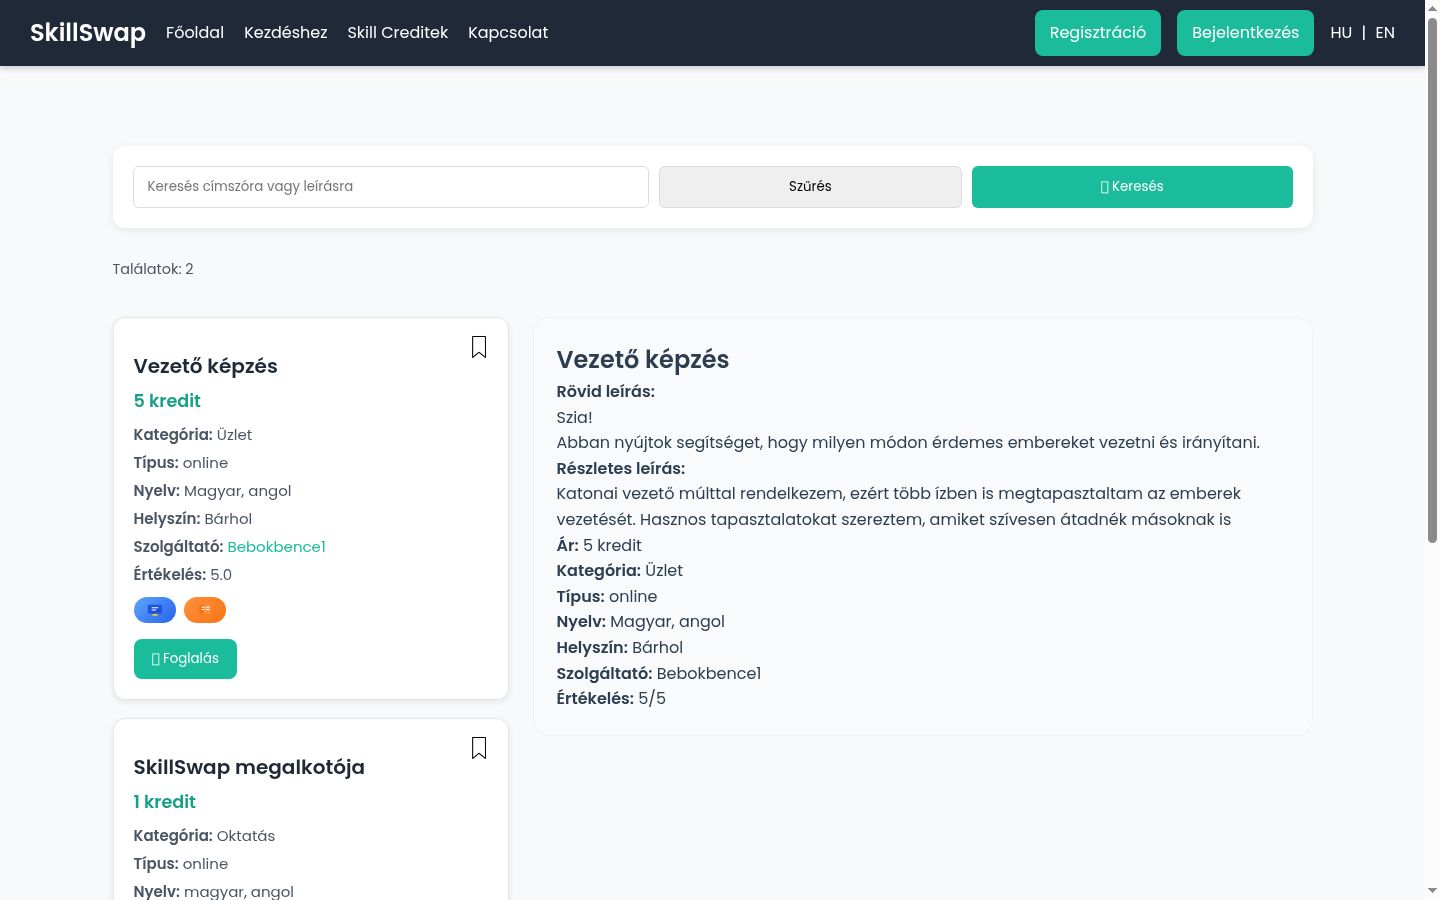Image resolution: width=1440 pixels, height=900 pixels.
Task: Bookmark the SkillSwap megalkotója card
Action: click(x=479, y=748)
